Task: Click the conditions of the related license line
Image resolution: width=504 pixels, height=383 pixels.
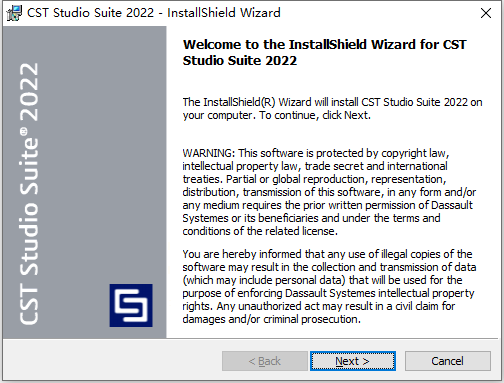Action: 260,231
